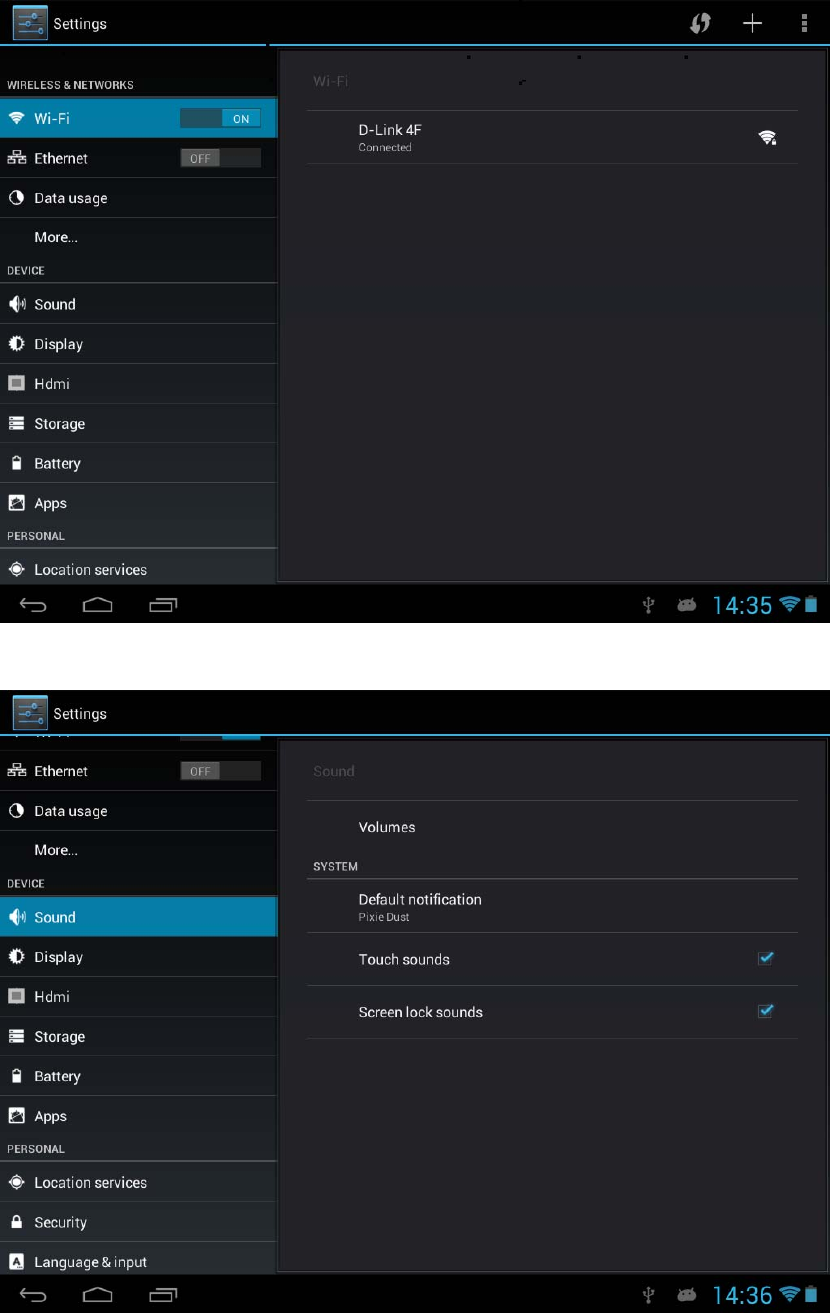Turn on Ethernet switch on the Wi-Fi screen
The height and width of the screenshot is (1313, 830).
pos(220,158)
